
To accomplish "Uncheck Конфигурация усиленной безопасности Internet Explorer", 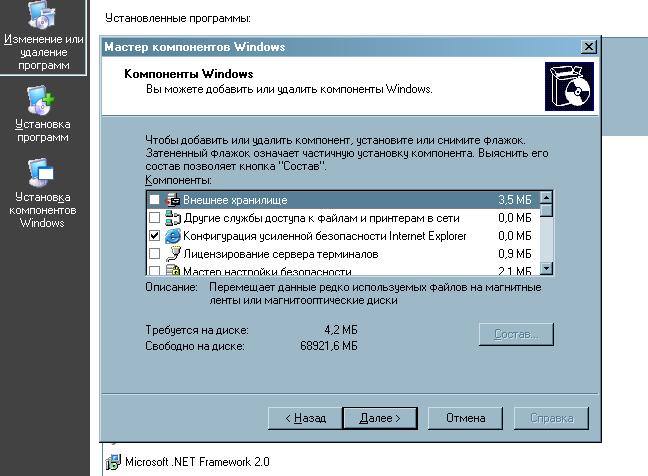I will (x=155, y=236).
